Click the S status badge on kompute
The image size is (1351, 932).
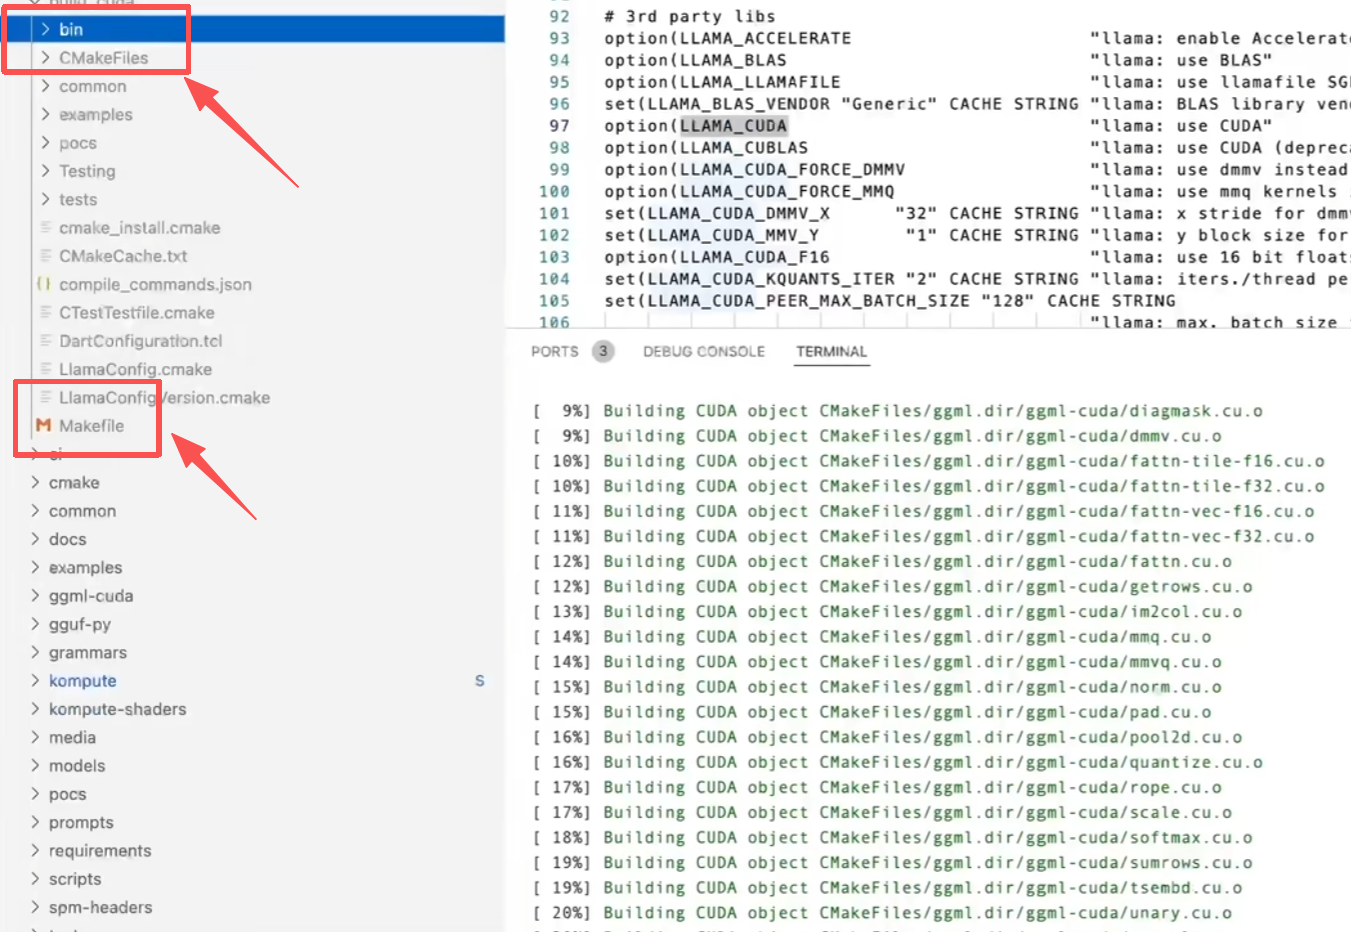480,681
